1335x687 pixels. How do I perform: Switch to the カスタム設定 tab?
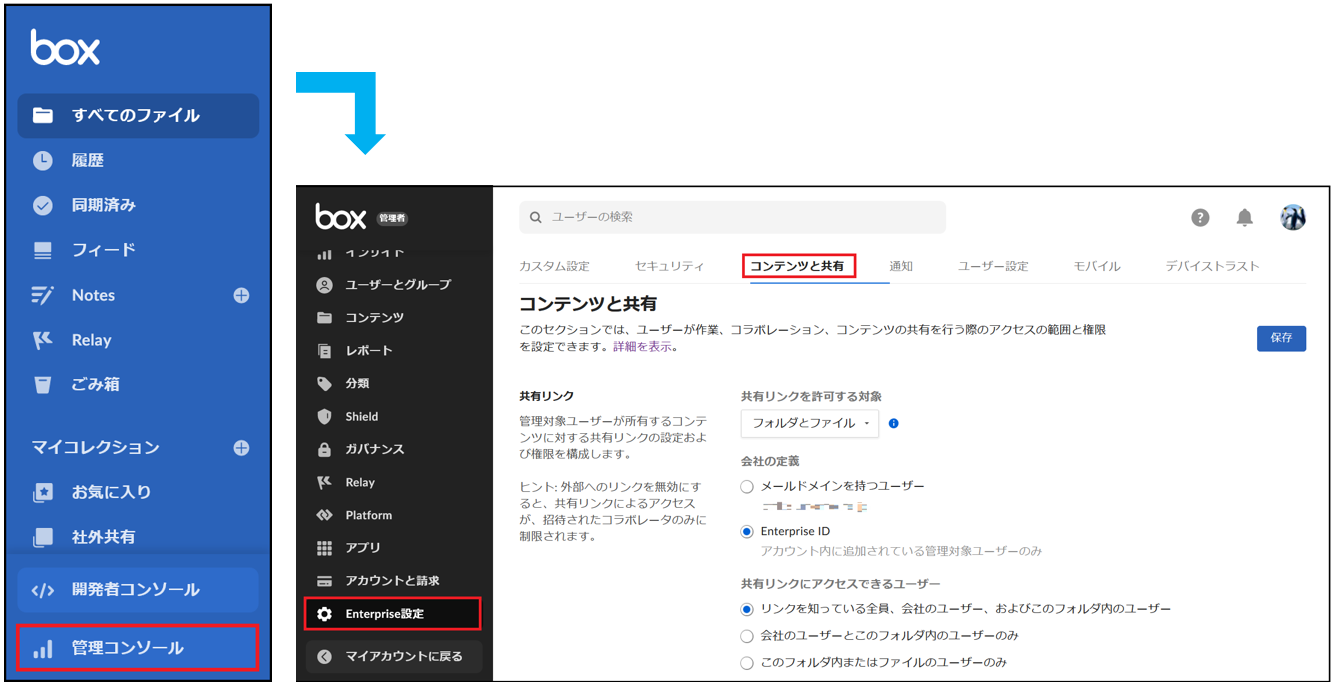click(x=554, y=266)
